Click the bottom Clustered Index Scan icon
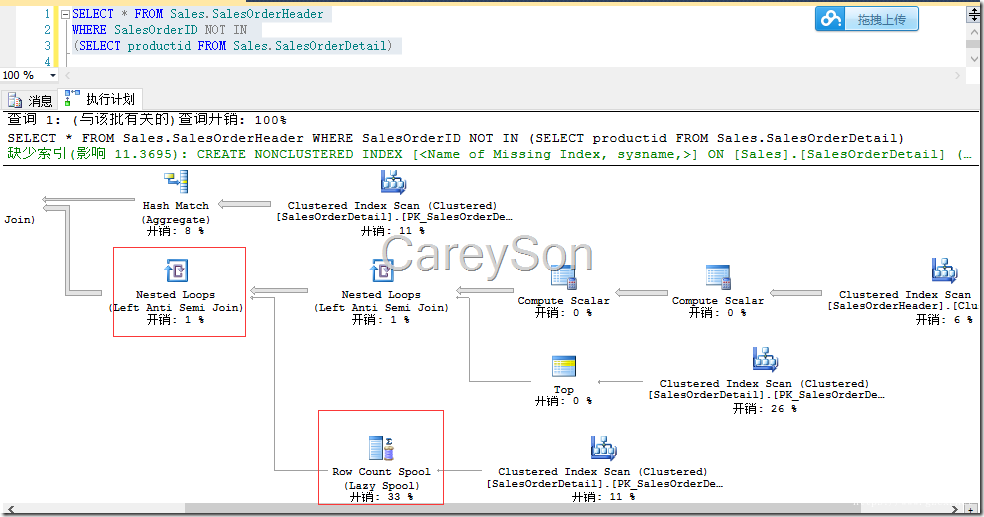Viewport: 984px width, 517px height. 604,448
